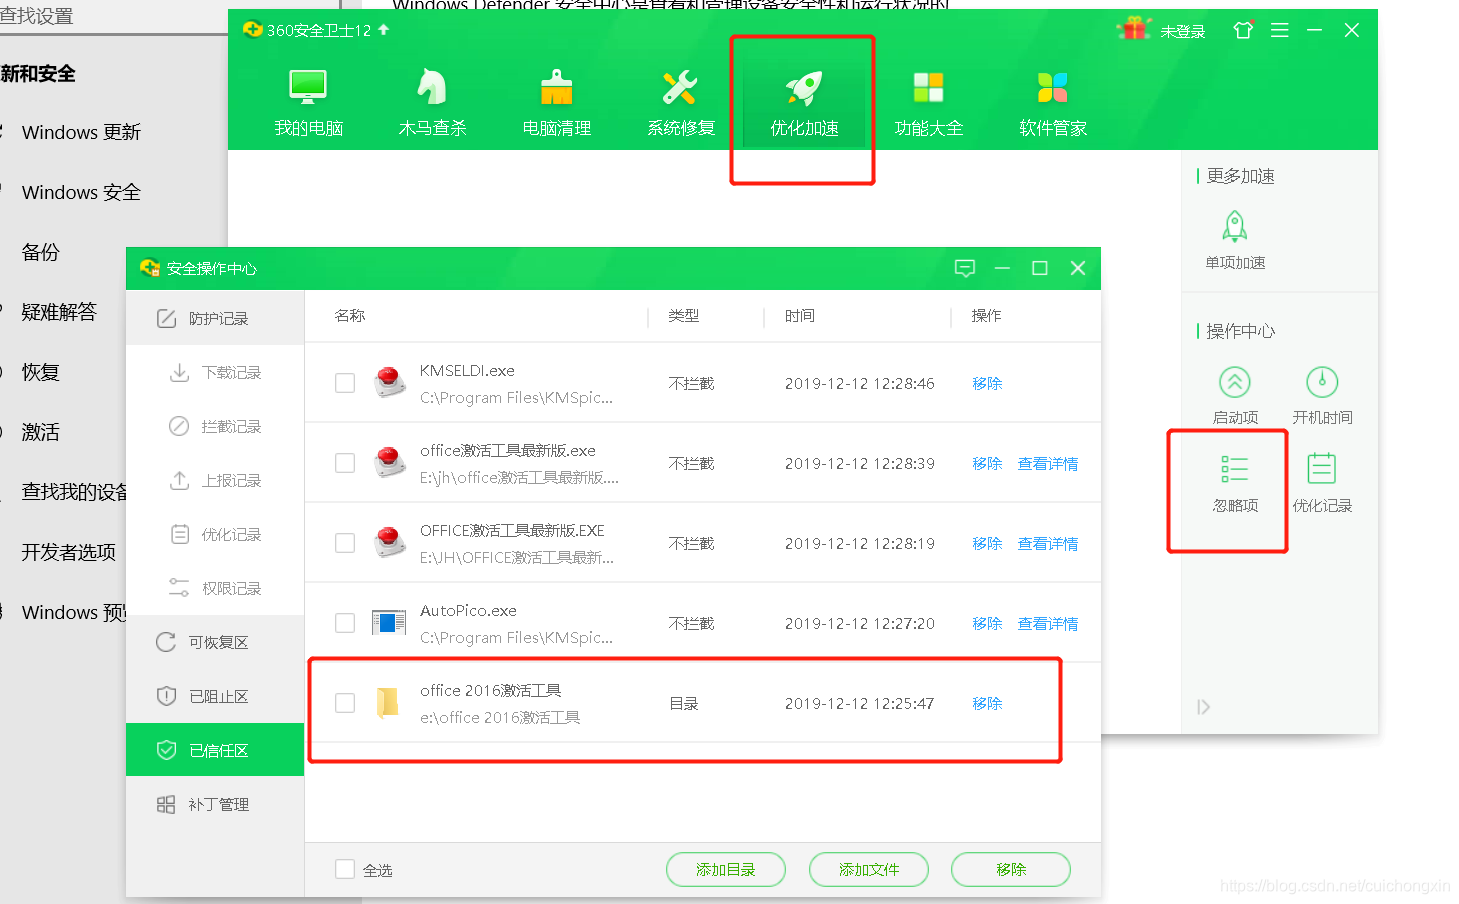Open 恢复 in the Settings window
Viewport: 1459px width, 904px height.
41,372
